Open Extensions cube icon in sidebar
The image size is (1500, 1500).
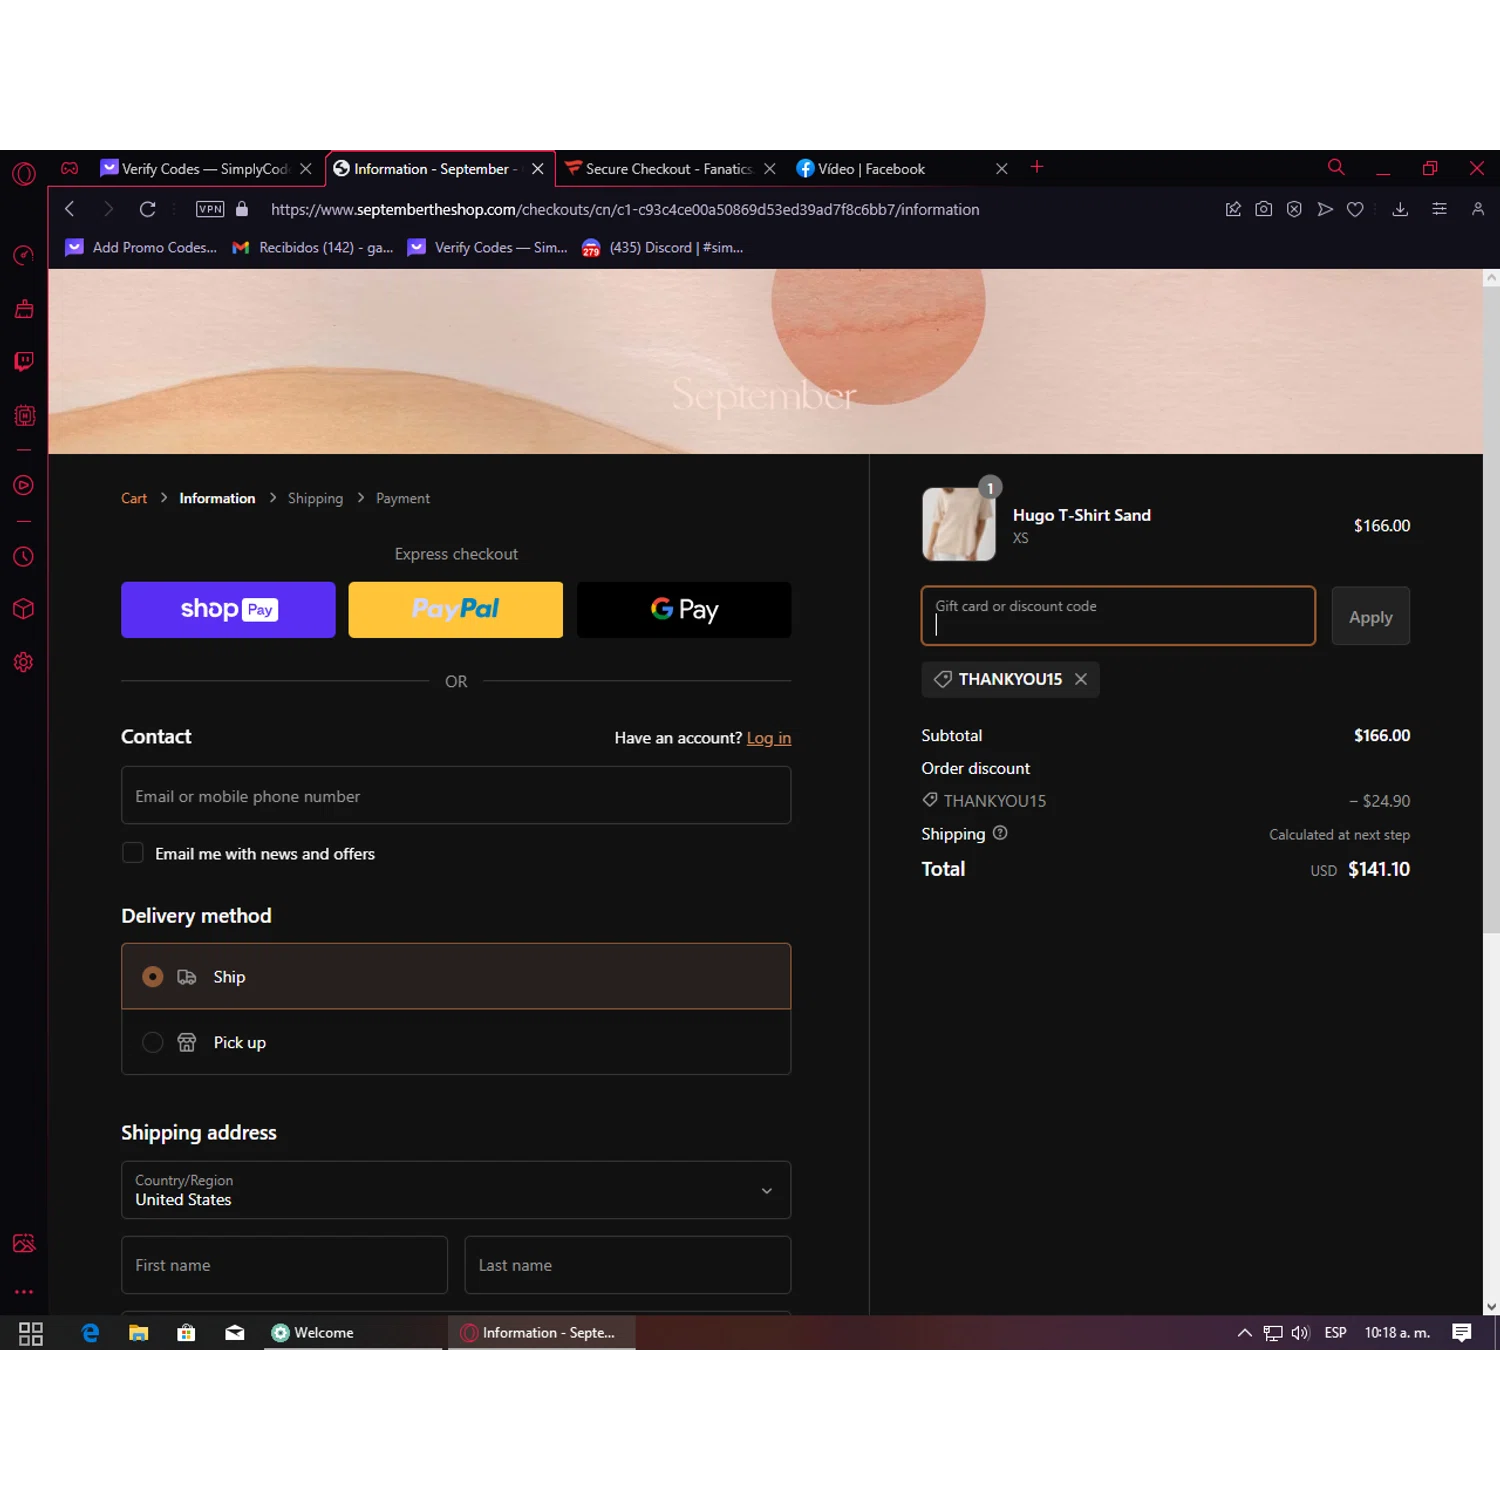point(24,609)
